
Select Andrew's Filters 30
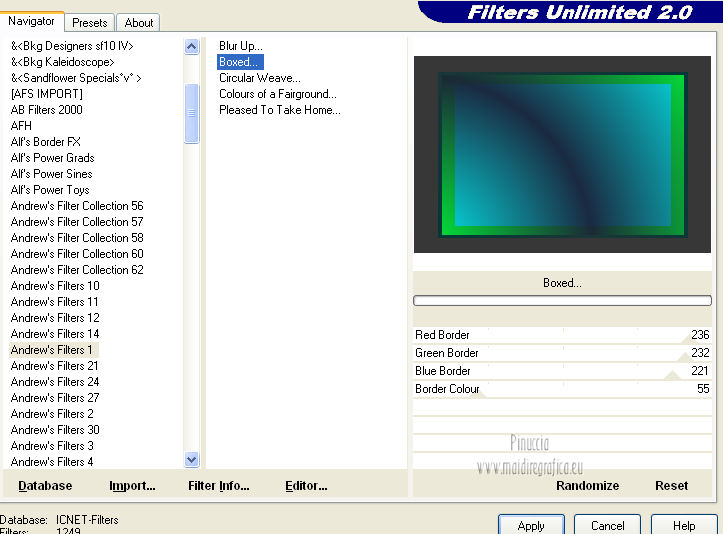[55, 430]
